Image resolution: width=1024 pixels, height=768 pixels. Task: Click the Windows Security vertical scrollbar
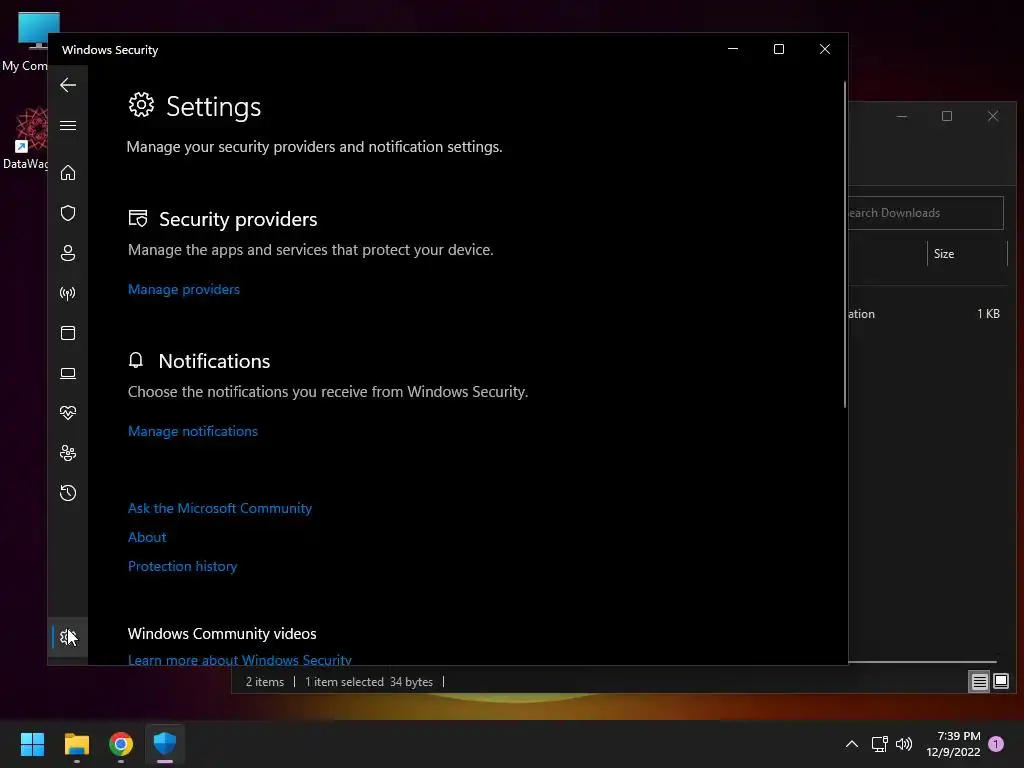[844, 245]
